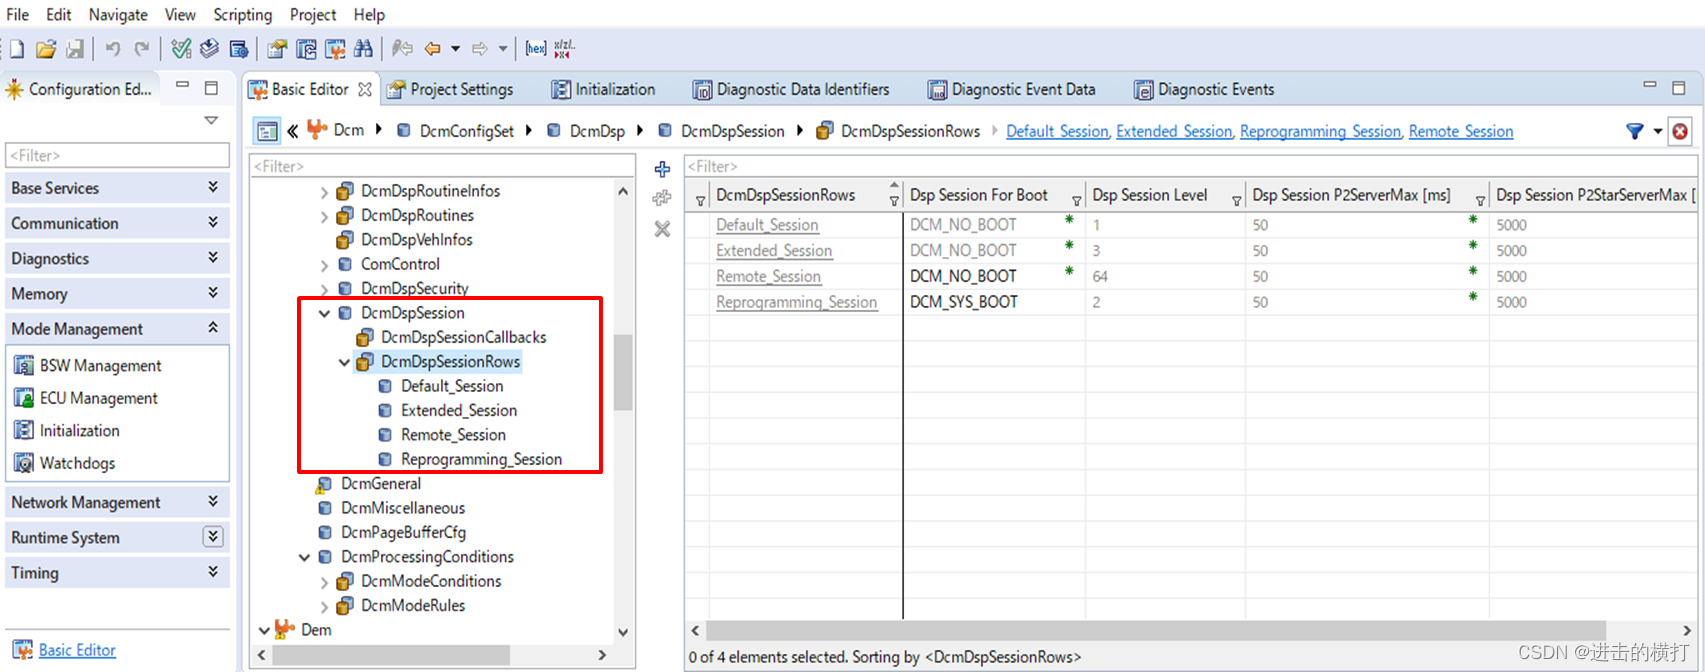Expand the Communication section
1705x672 pixels.
213,222
